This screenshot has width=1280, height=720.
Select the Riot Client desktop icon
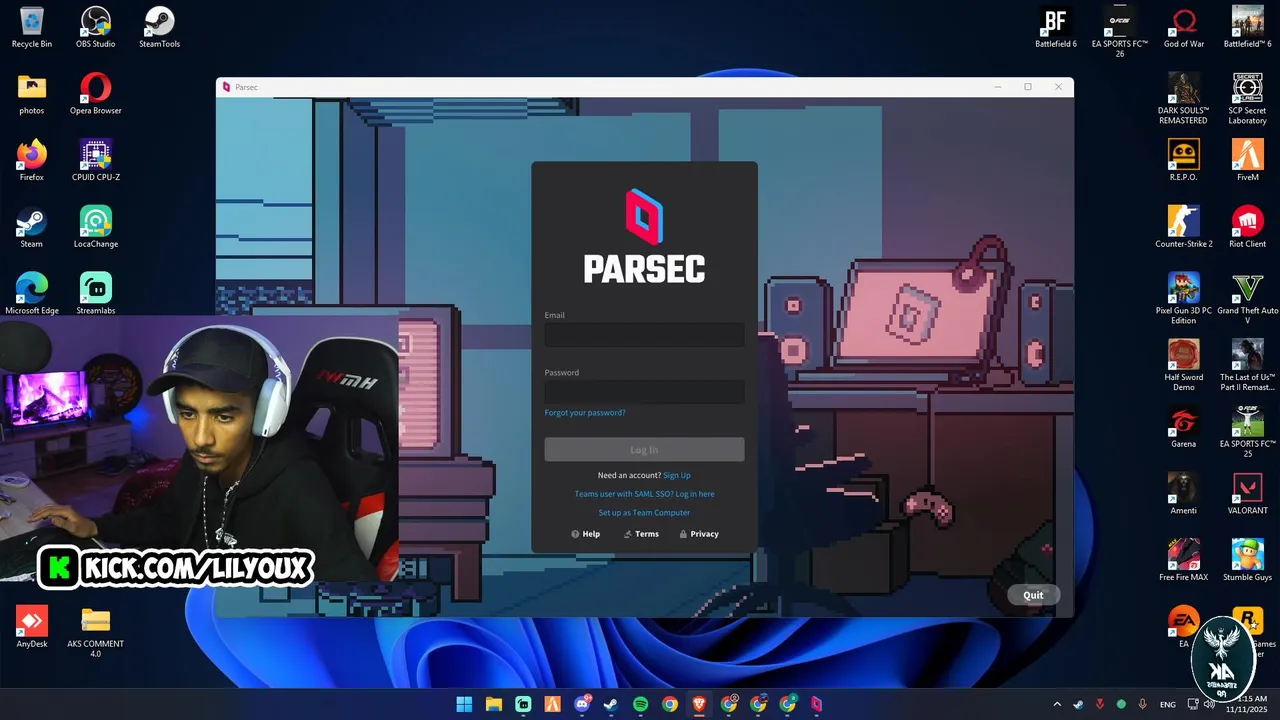pos(1248,227)
